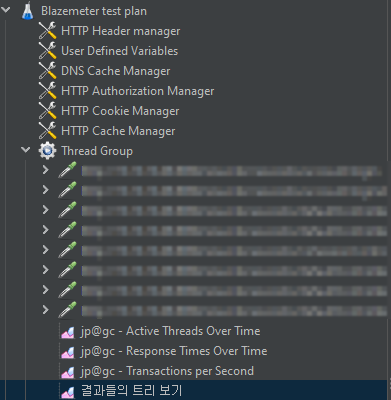The width and height of the screenshot is (391, 400).
Task: Select the HTTP Cookie Manager row
Action: coord(120,111)
